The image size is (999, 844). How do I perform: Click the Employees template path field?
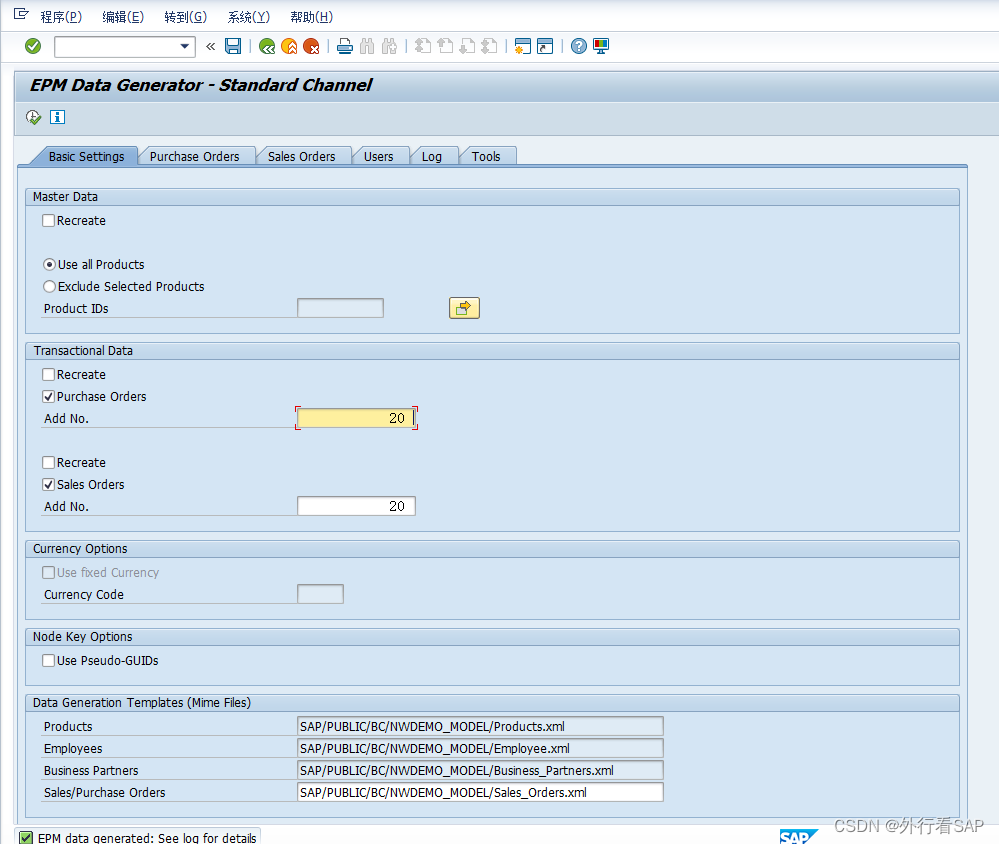[480, 748]
